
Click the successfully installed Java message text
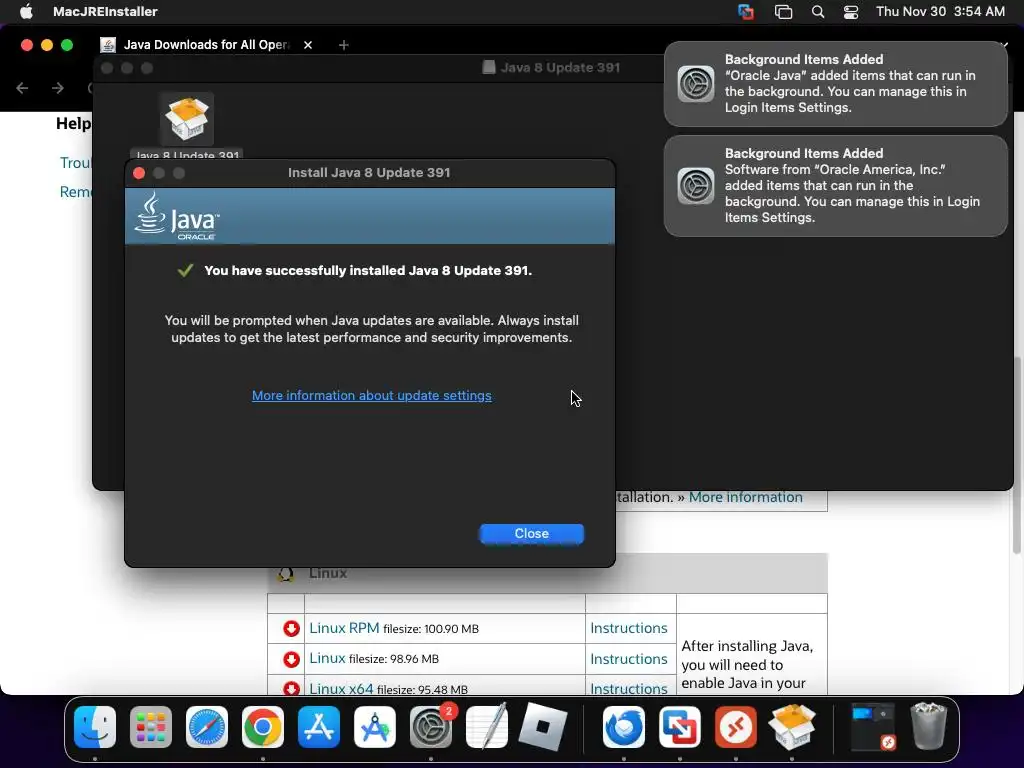tap(368, 270)
